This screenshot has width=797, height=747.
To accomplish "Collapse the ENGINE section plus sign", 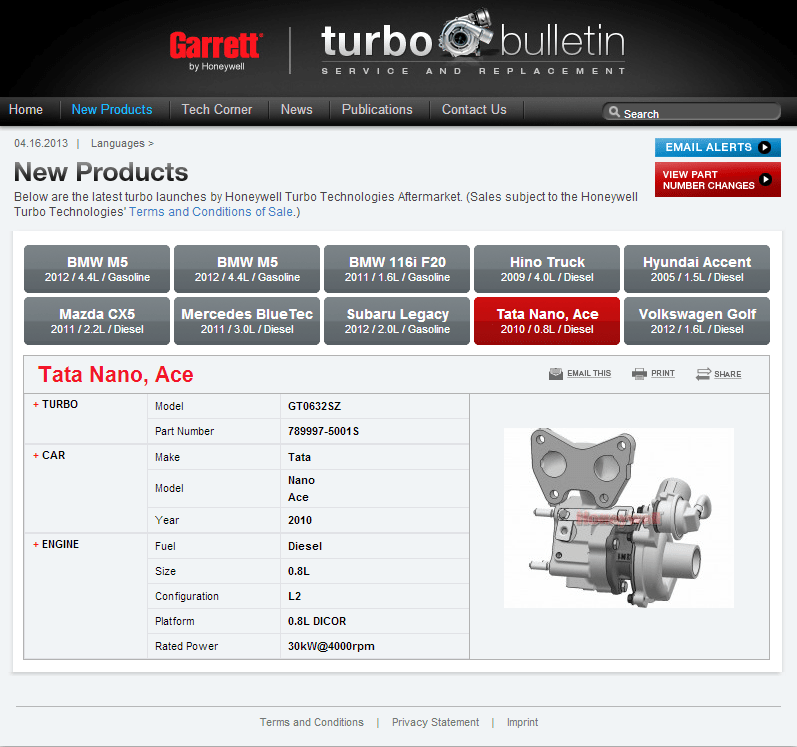I will click(36, 544).
